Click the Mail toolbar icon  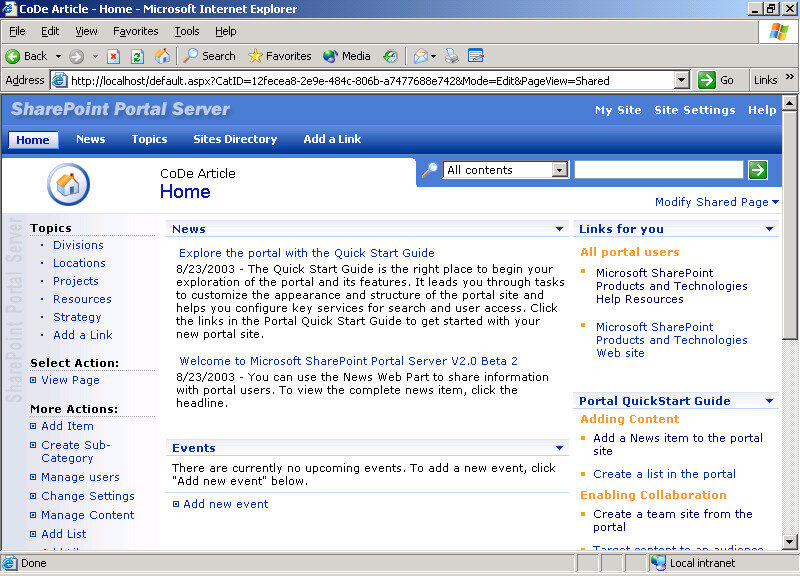click(x=420, y=56)
